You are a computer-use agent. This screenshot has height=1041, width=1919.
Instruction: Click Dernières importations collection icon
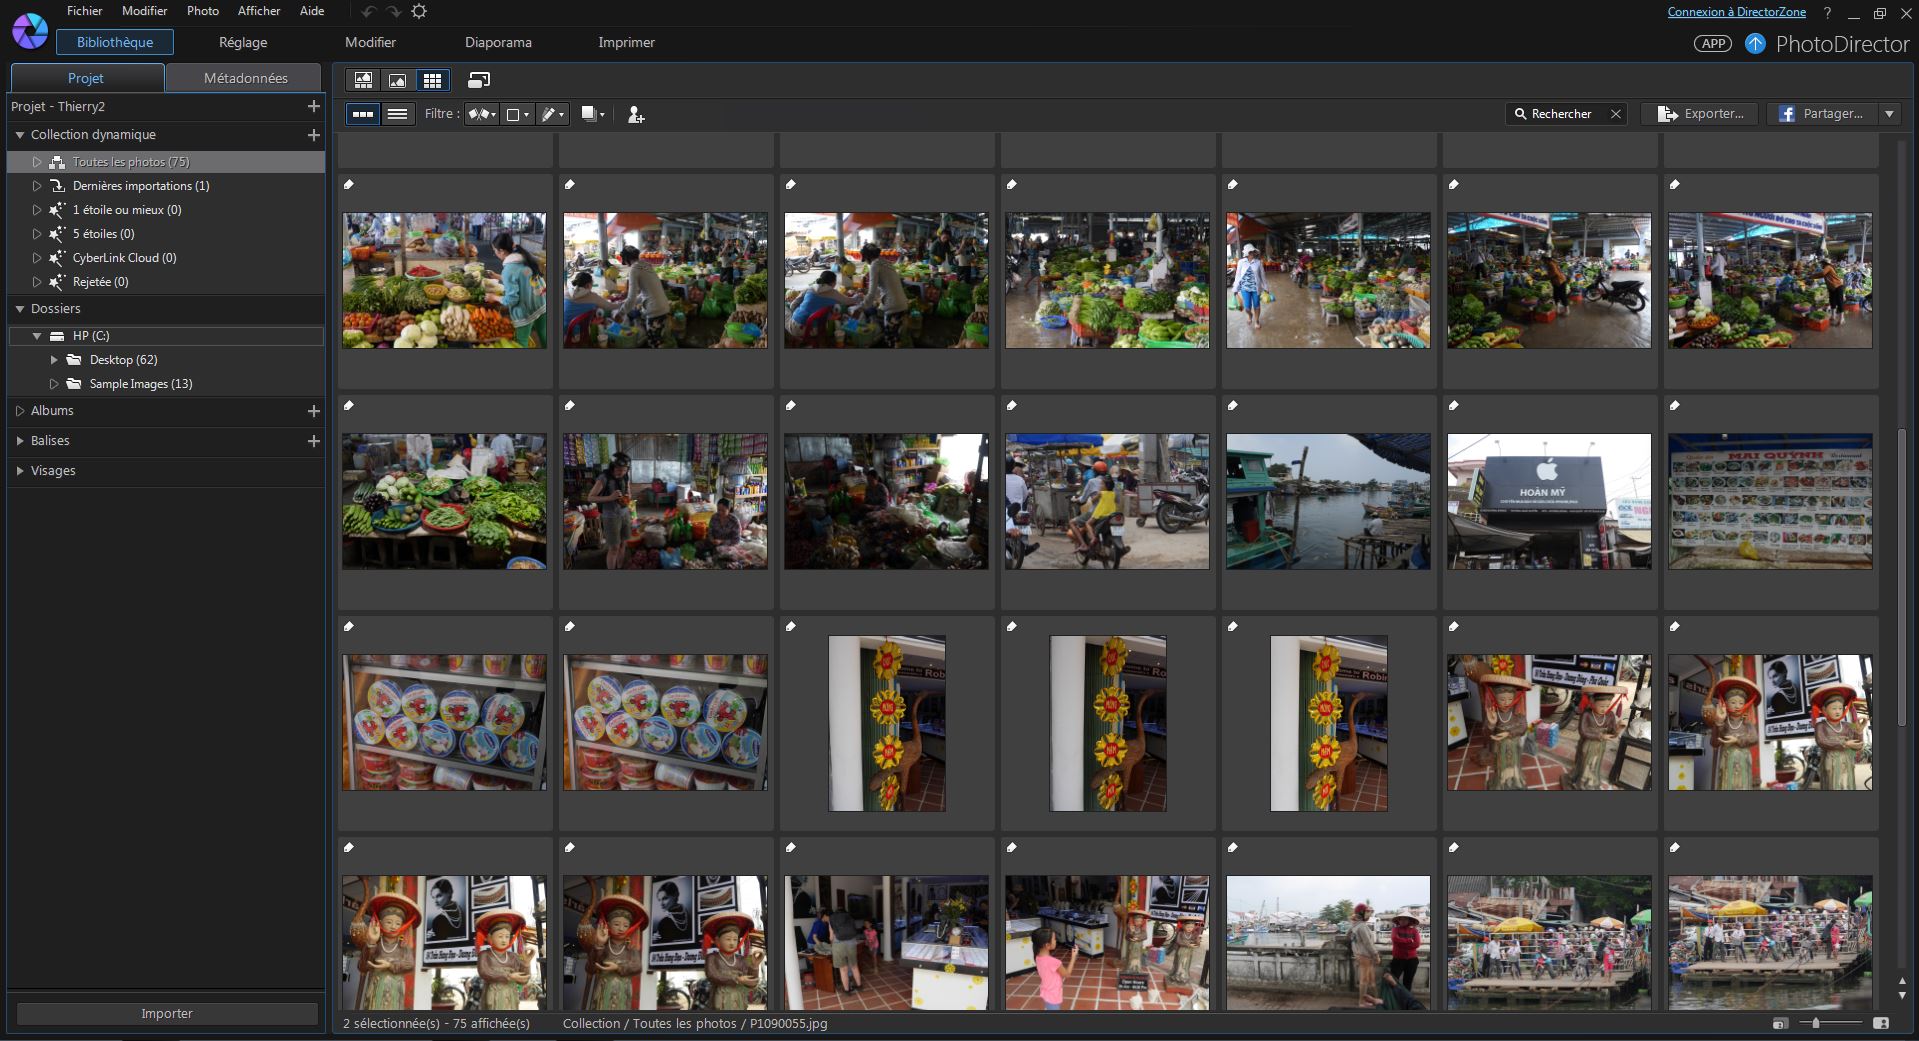point(57,186)
